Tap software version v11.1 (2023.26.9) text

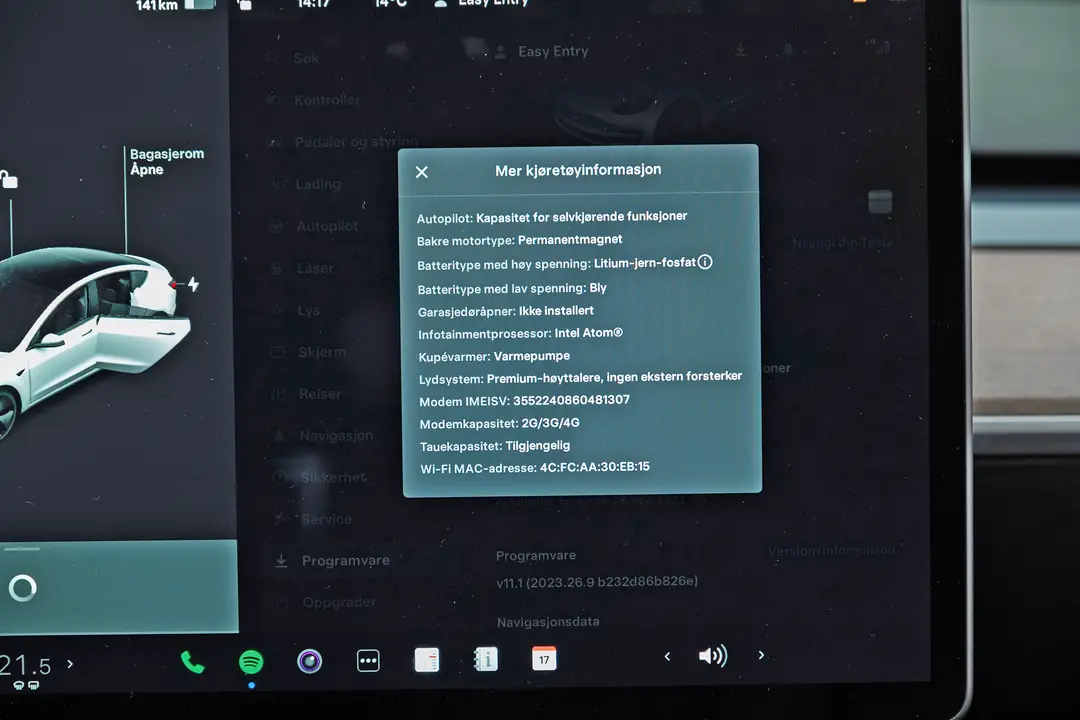pos(596,582)
